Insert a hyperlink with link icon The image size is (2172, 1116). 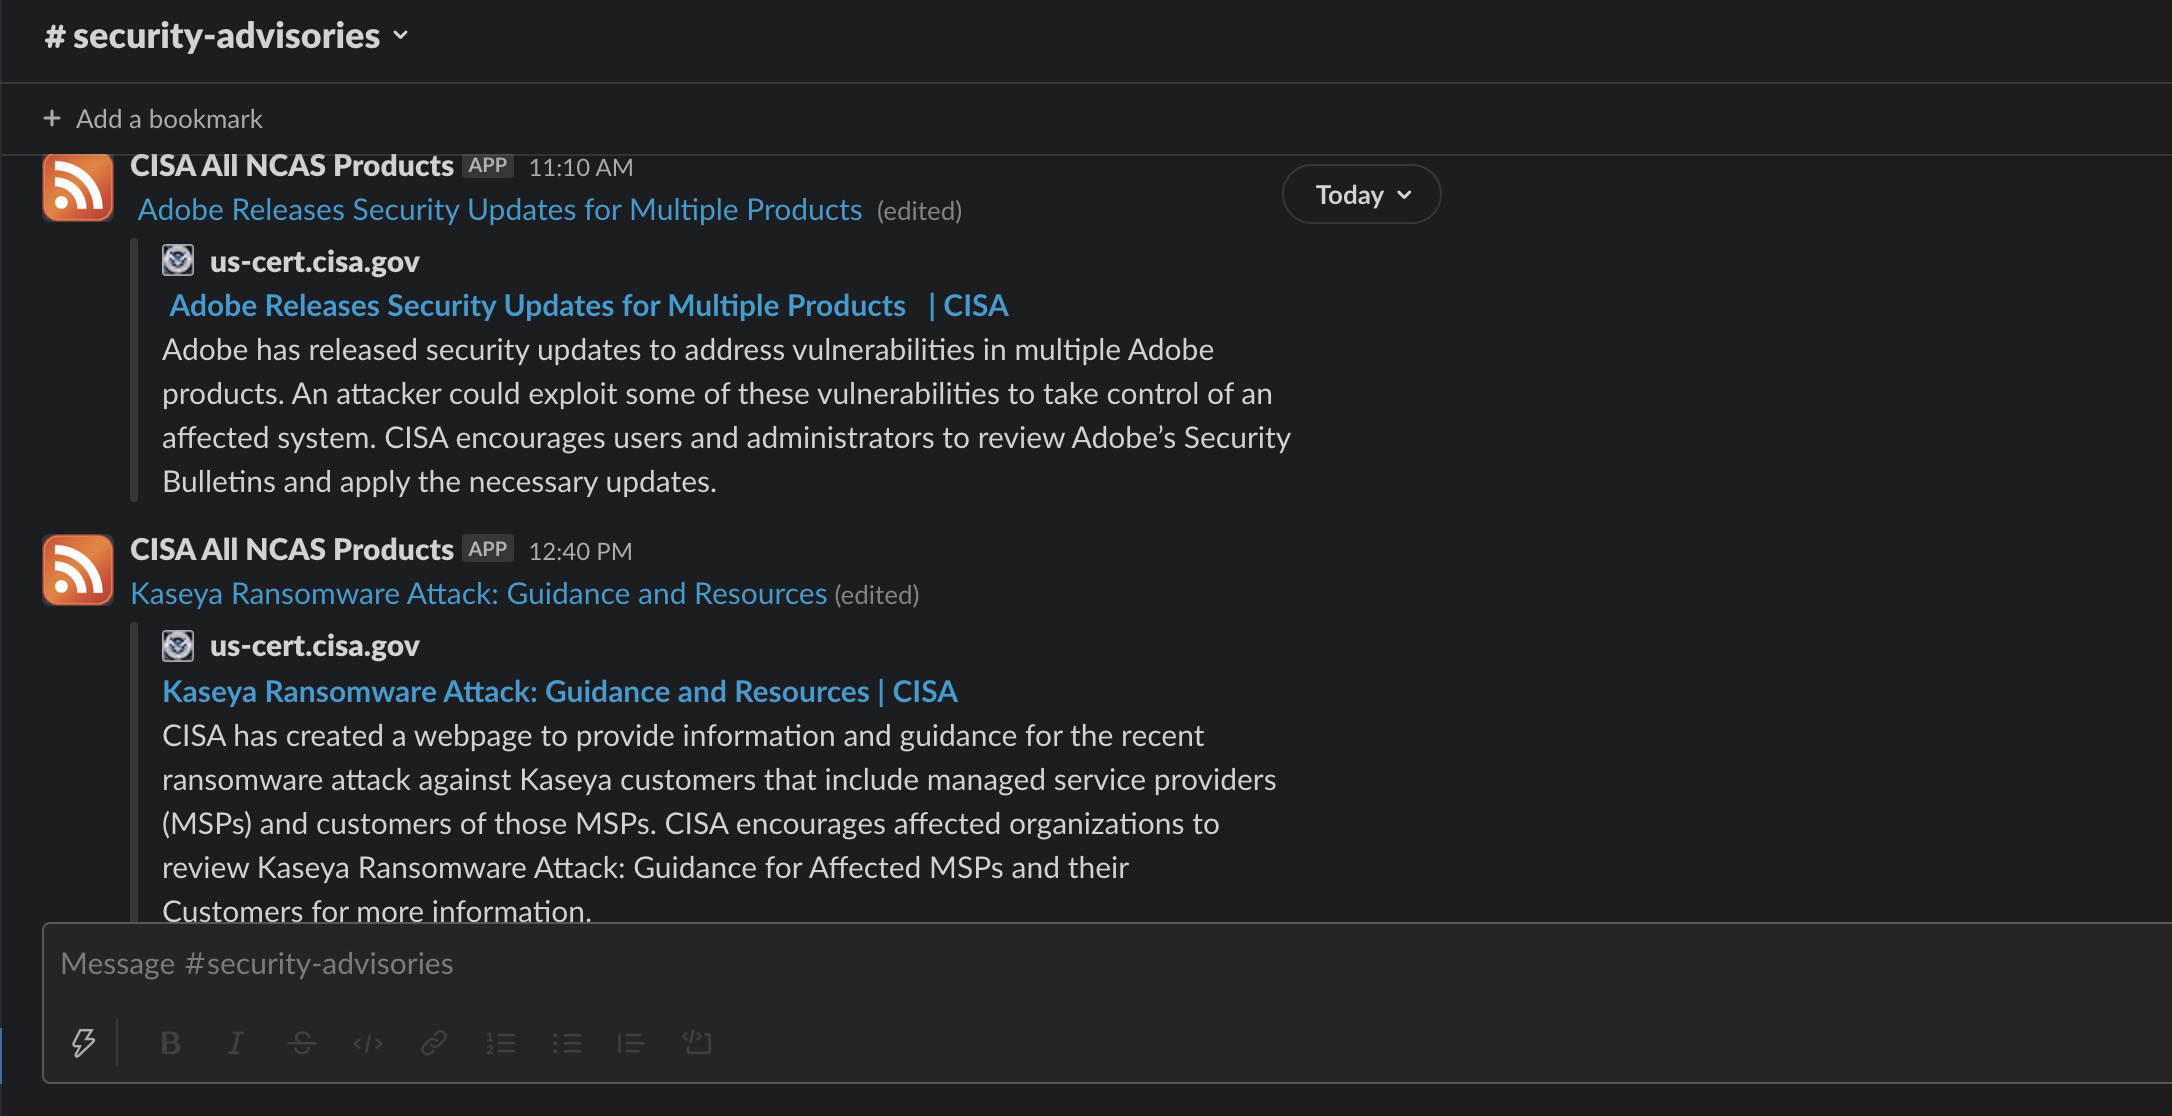[x=434, y=1043]
